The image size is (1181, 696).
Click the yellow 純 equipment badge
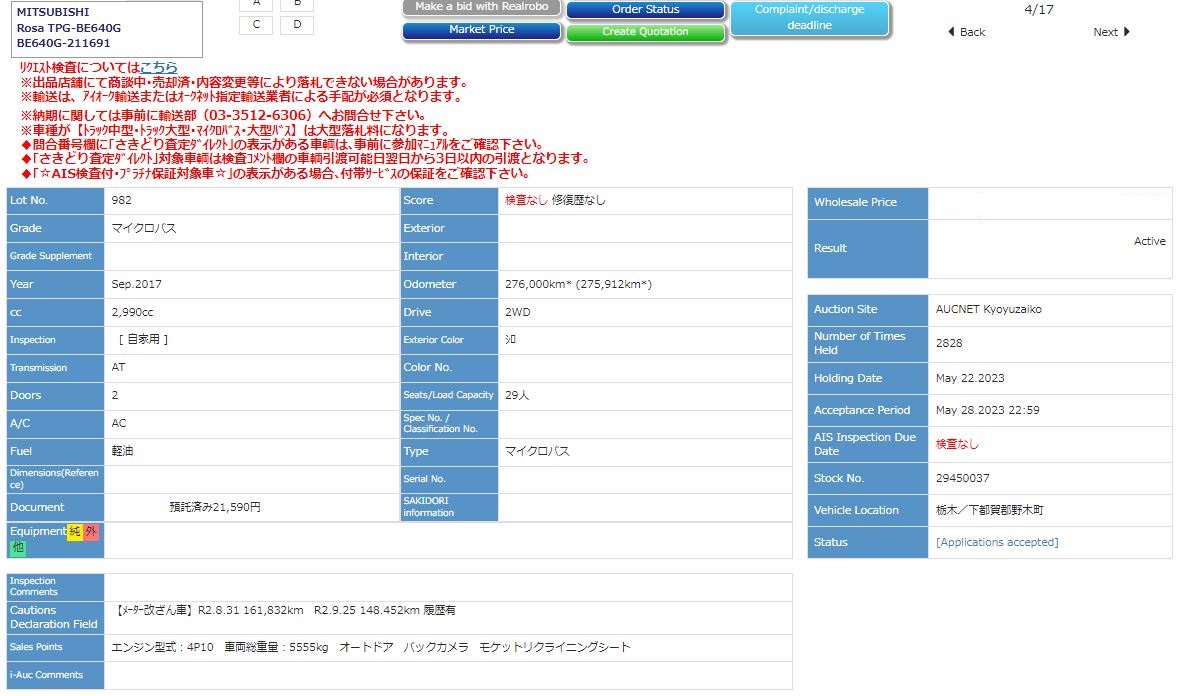coord(75,531)
